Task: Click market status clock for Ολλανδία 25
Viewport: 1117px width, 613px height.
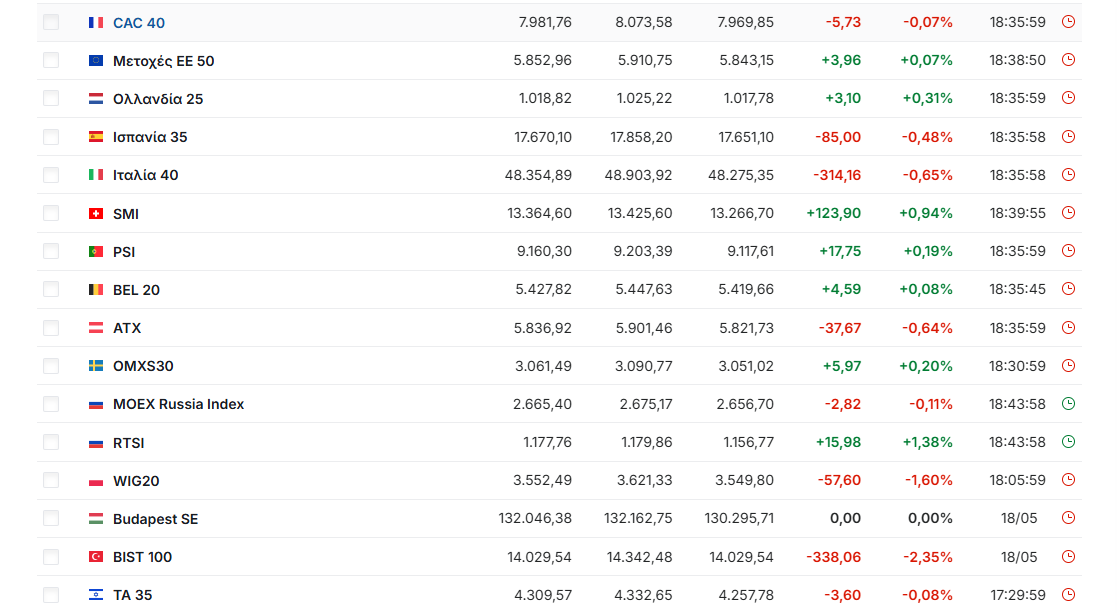Action: tap(1068, 98)
